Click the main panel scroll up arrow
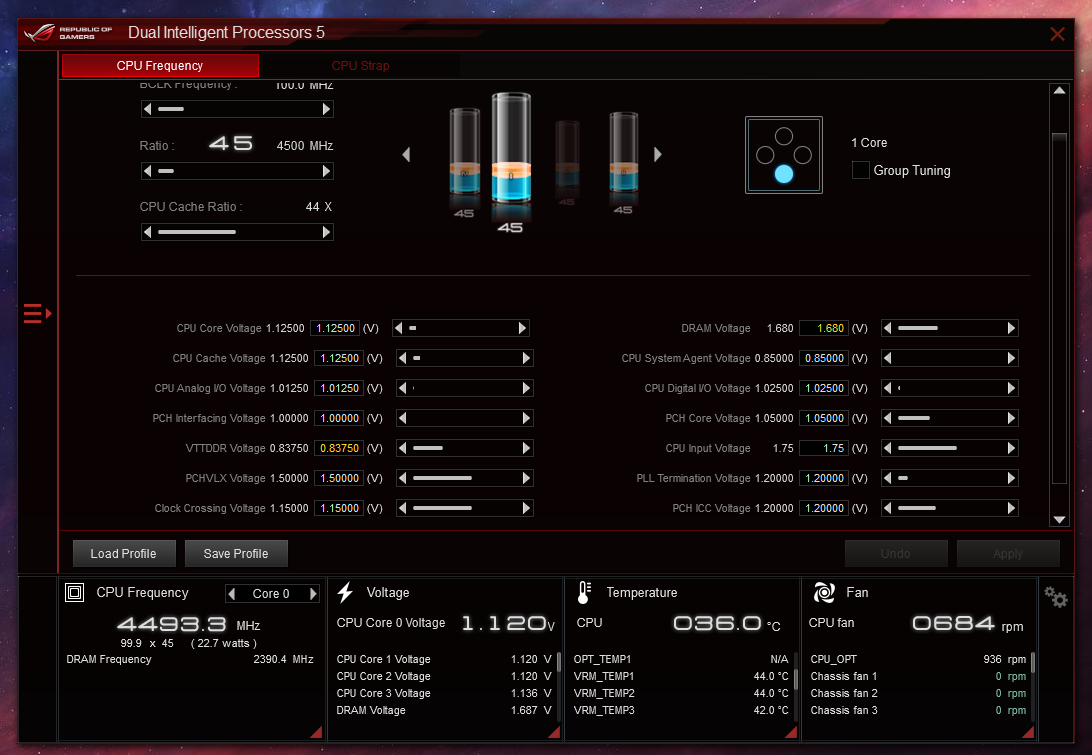This screenshot has width=1092, height=755. (1059, 91)
